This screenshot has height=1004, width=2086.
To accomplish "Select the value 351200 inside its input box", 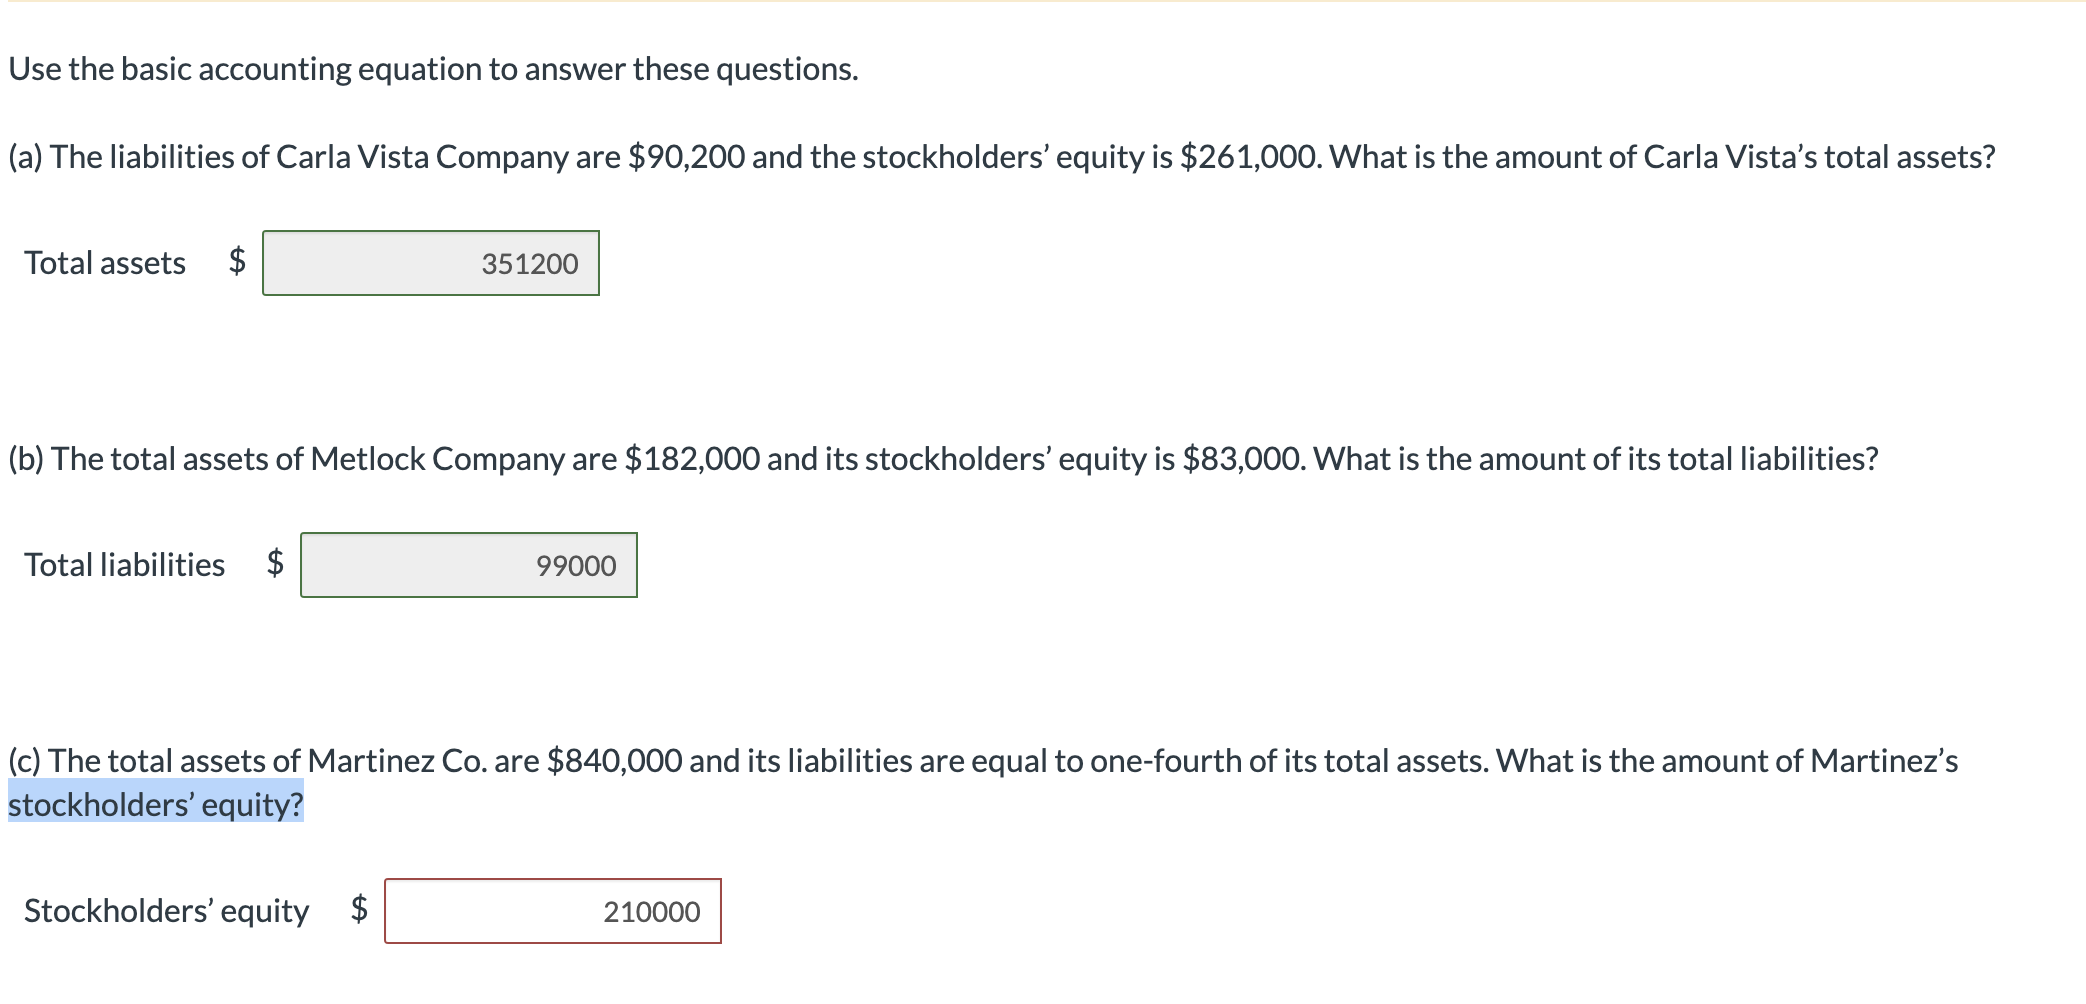I will 528,263.
